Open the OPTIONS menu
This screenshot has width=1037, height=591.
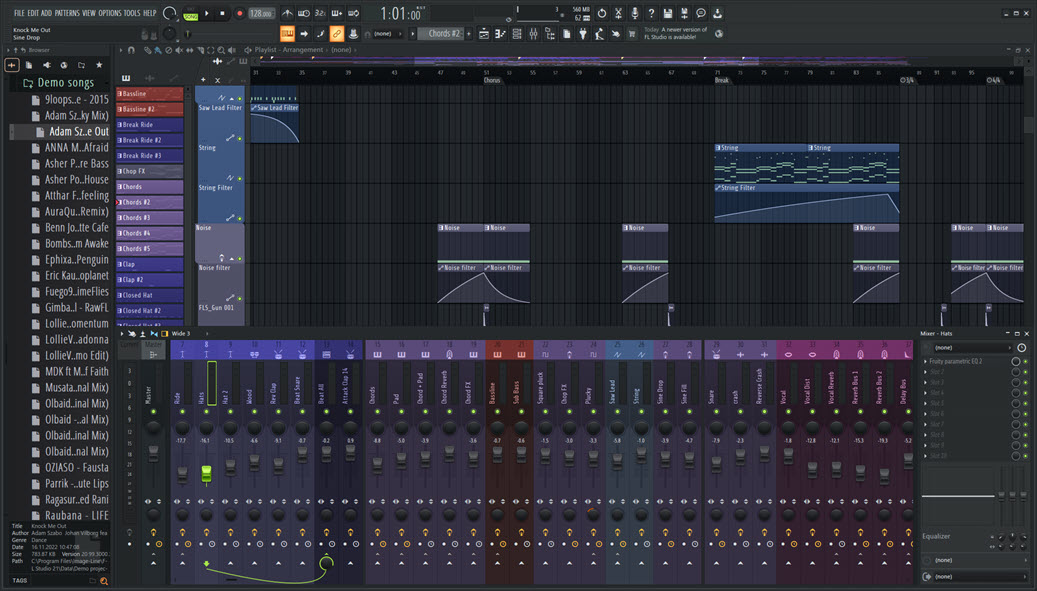pos(110,13)
